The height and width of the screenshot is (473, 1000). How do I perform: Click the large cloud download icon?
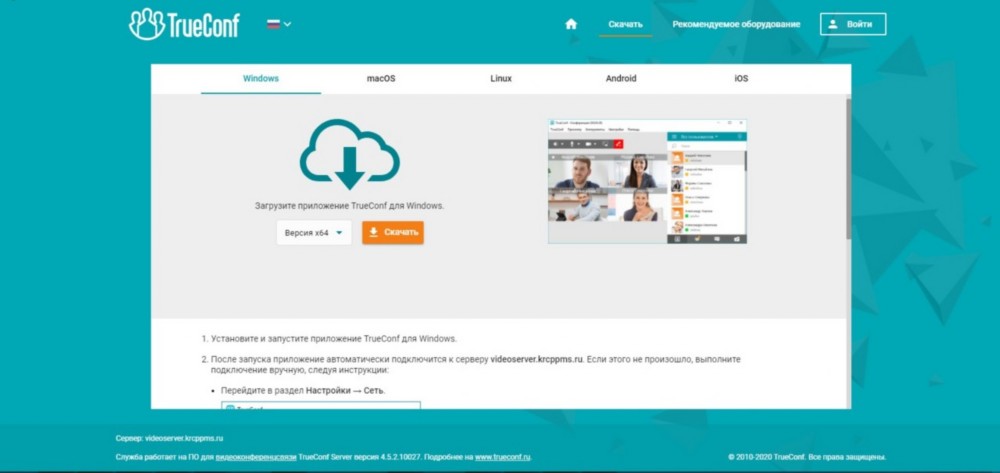[349, 155]
